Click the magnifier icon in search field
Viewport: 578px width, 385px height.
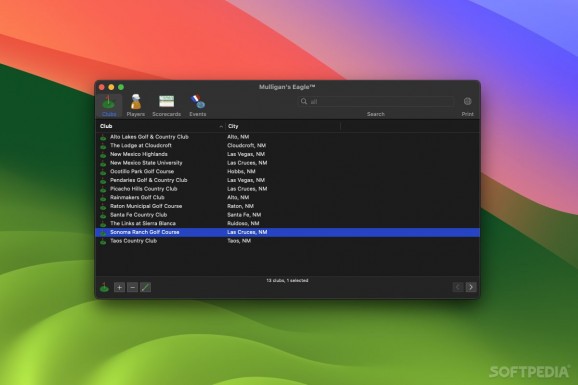[304, 101]
